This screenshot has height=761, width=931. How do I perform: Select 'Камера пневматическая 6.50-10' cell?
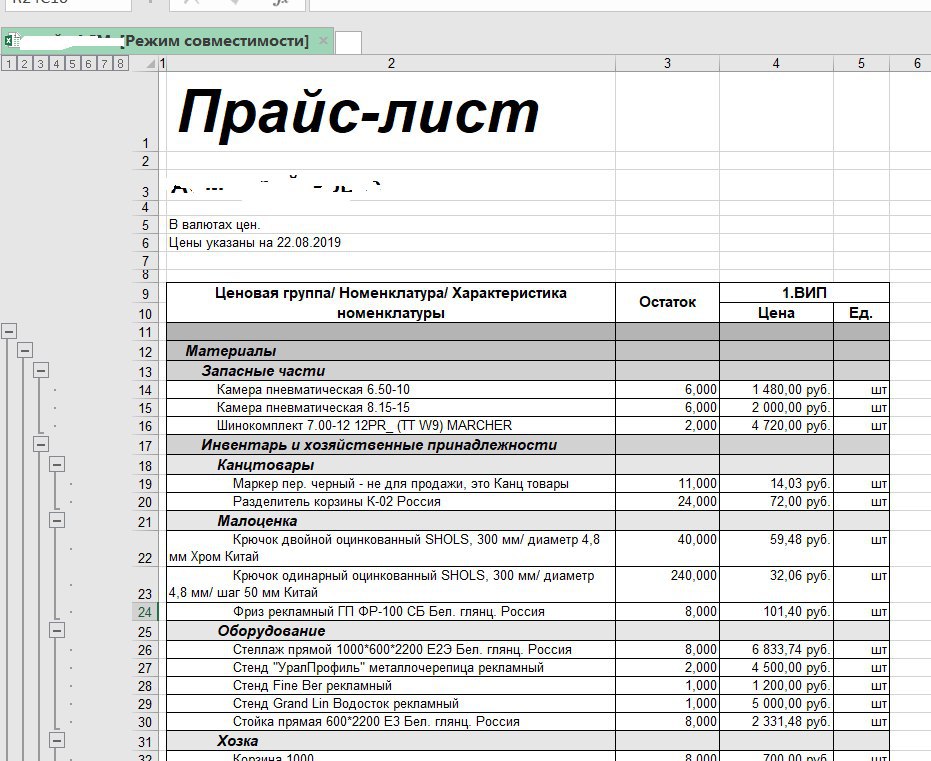[391, 389]
